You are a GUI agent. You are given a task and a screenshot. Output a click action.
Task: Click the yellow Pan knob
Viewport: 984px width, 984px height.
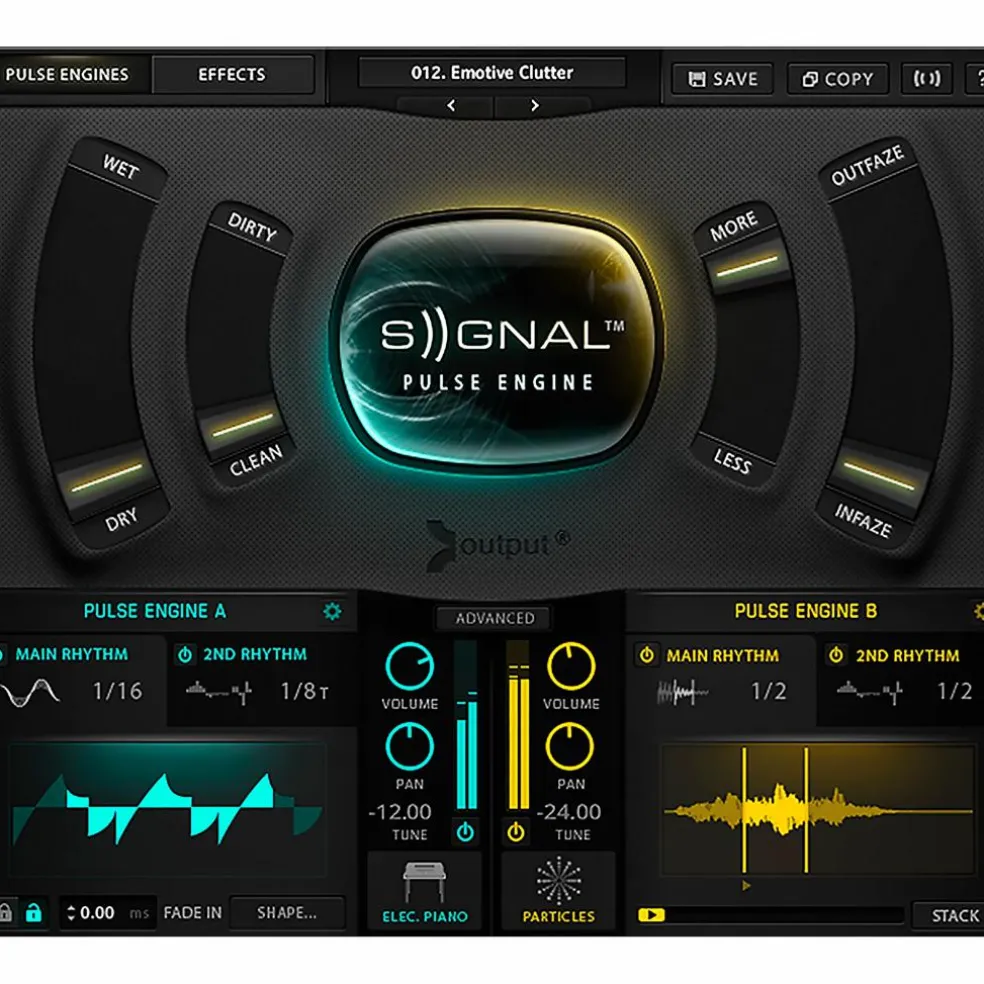click(570, 747)
